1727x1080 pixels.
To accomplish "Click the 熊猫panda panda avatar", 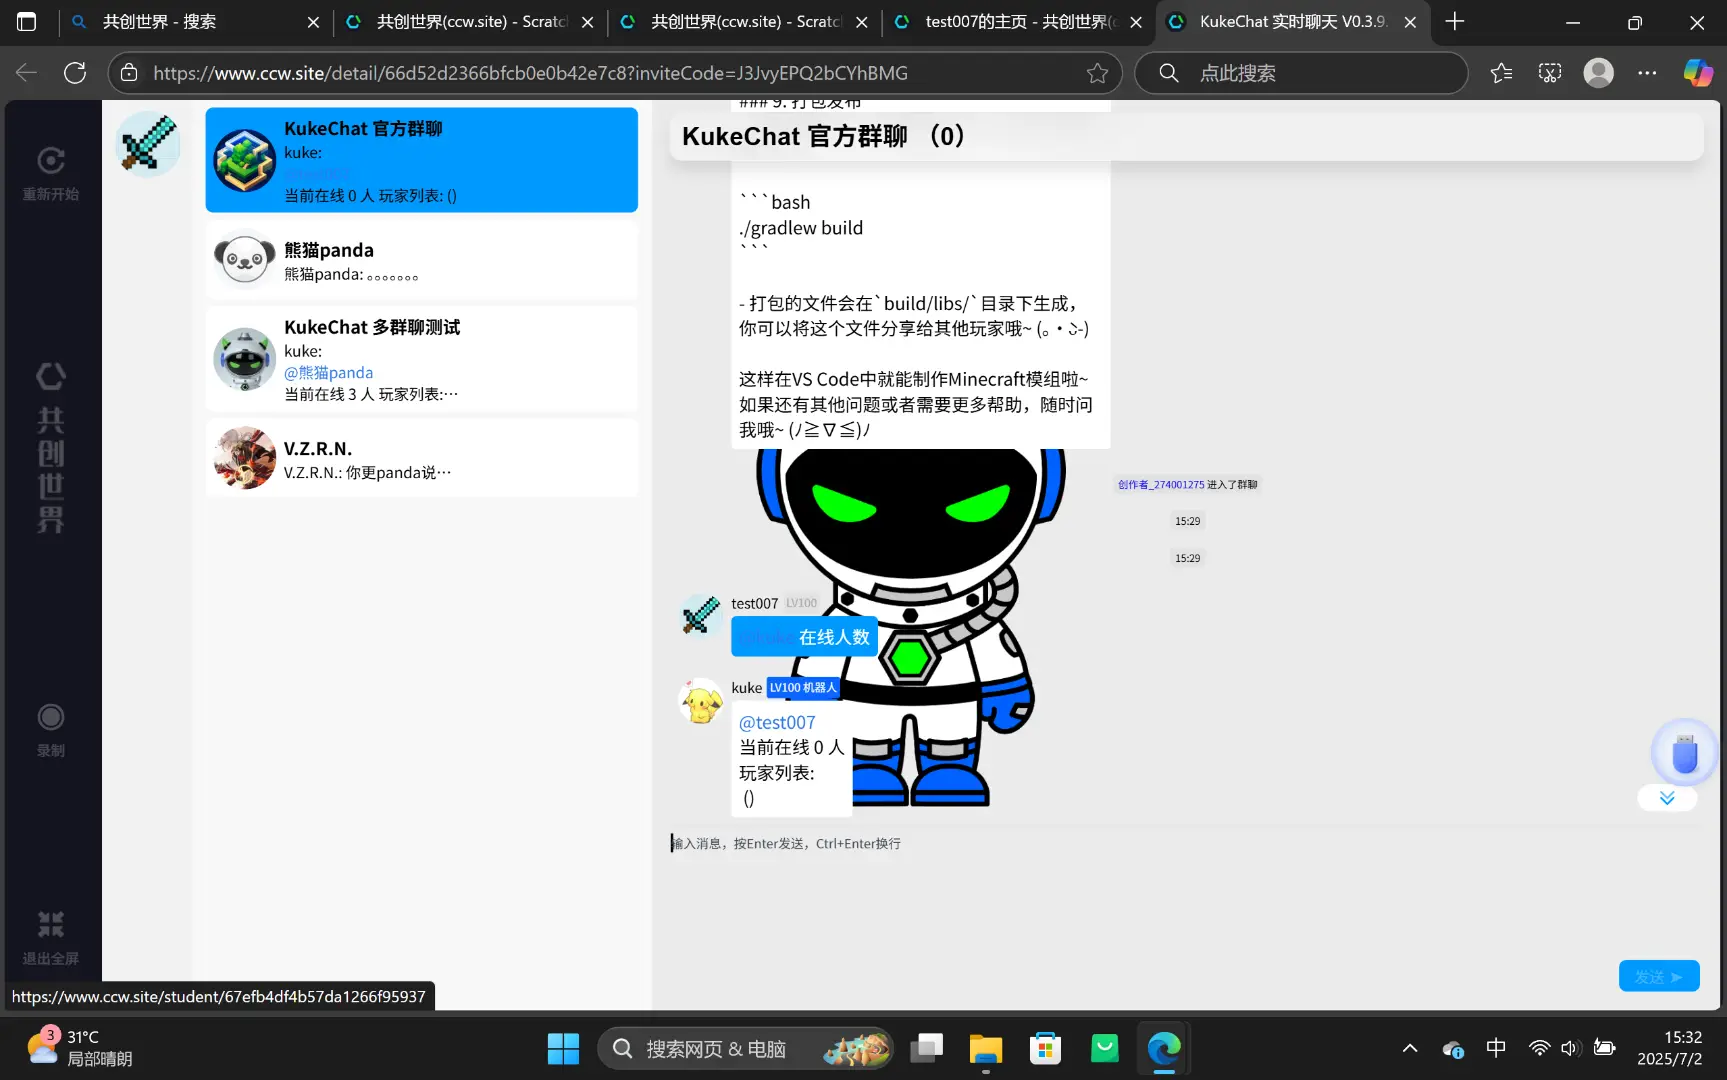I will point(244,260).
